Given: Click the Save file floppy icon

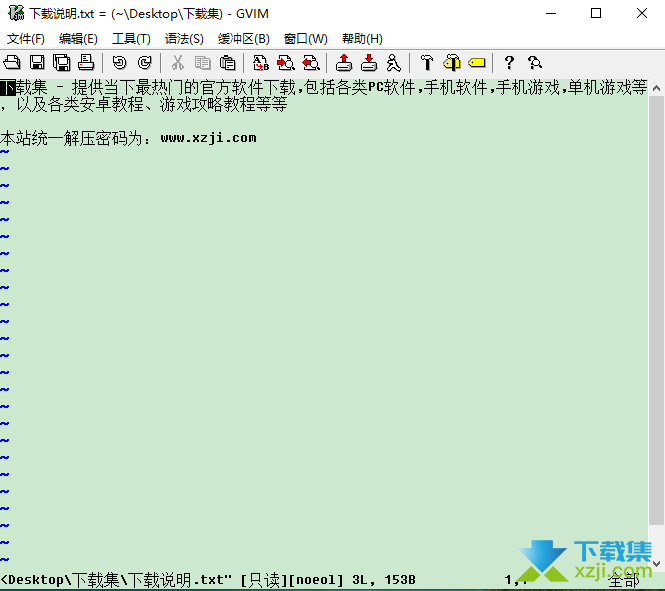Looking at the screenshot, I should [x=37, y=63].
